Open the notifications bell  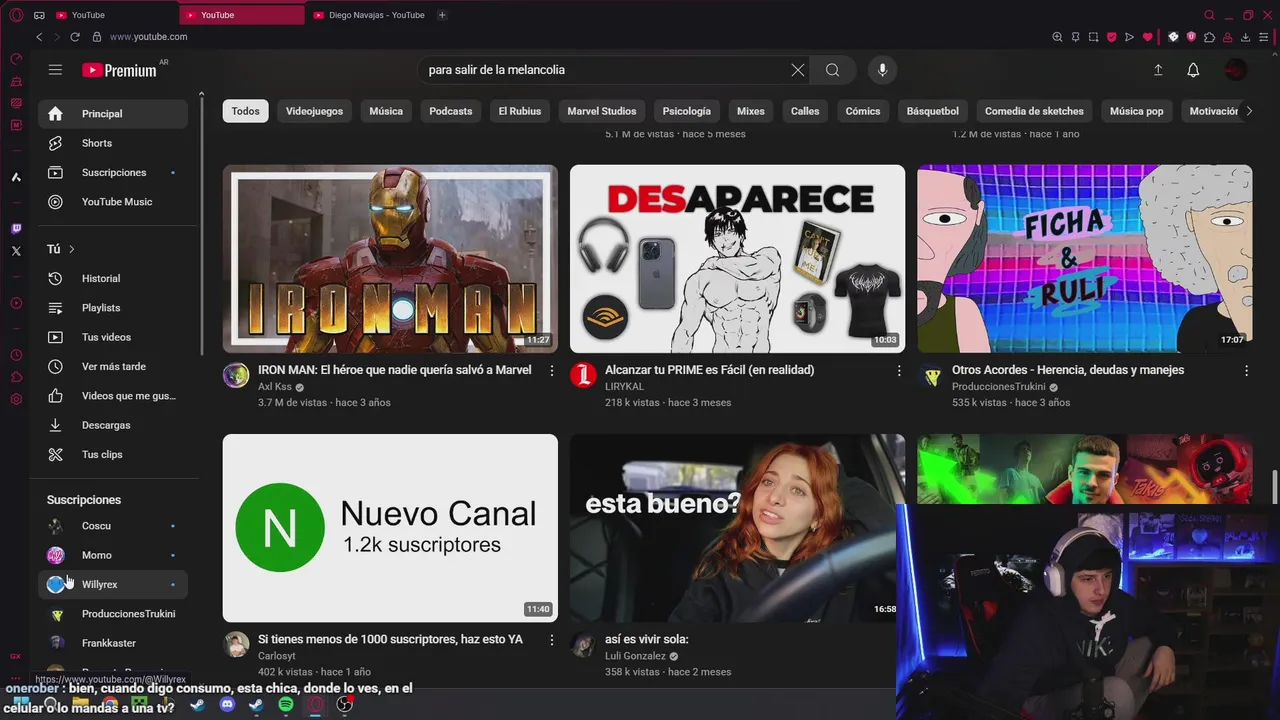[1193, 70]
